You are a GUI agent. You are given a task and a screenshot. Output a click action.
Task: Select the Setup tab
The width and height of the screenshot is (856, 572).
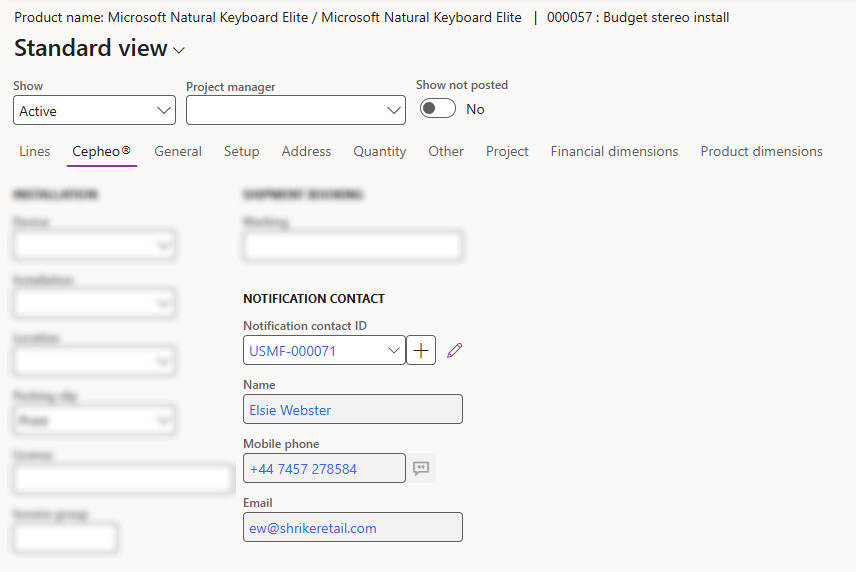241,152
